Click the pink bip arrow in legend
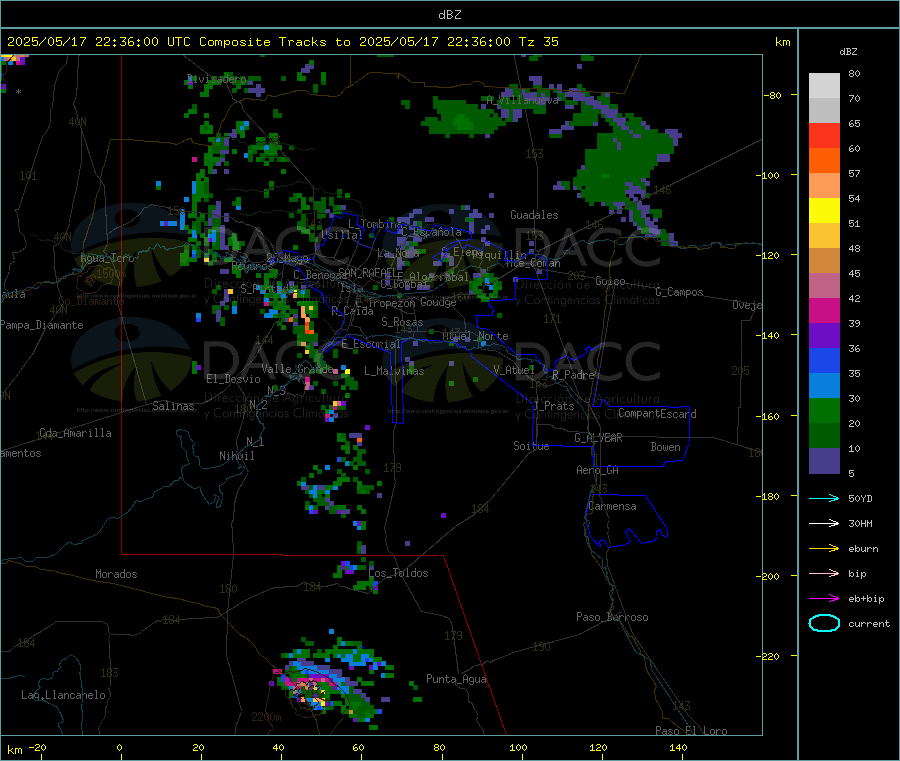 coord(824,573)
